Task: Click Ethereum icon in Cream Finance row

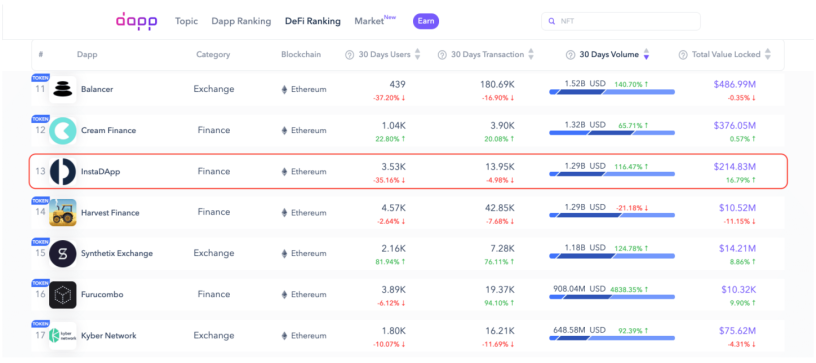Action: coord(284,131)
